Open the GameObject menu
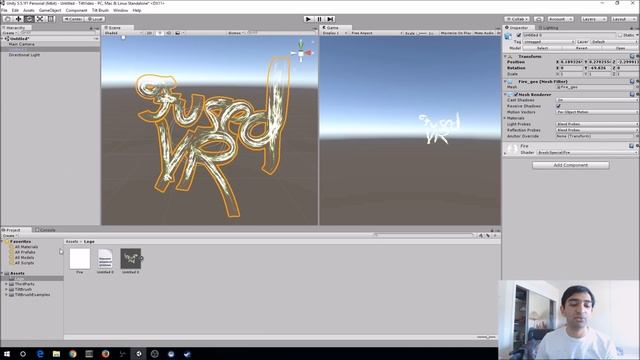 coord(50,10)
